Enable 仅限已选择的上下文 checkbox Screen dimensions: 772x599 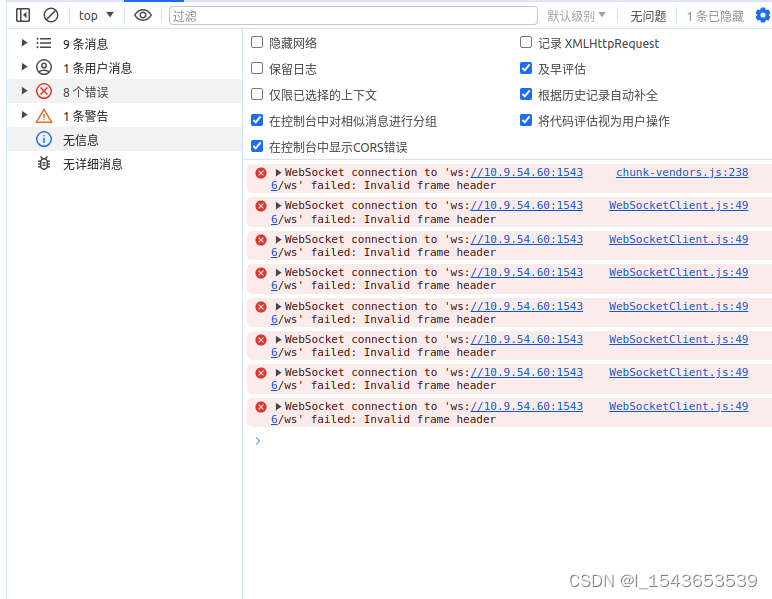click(257, 94)
